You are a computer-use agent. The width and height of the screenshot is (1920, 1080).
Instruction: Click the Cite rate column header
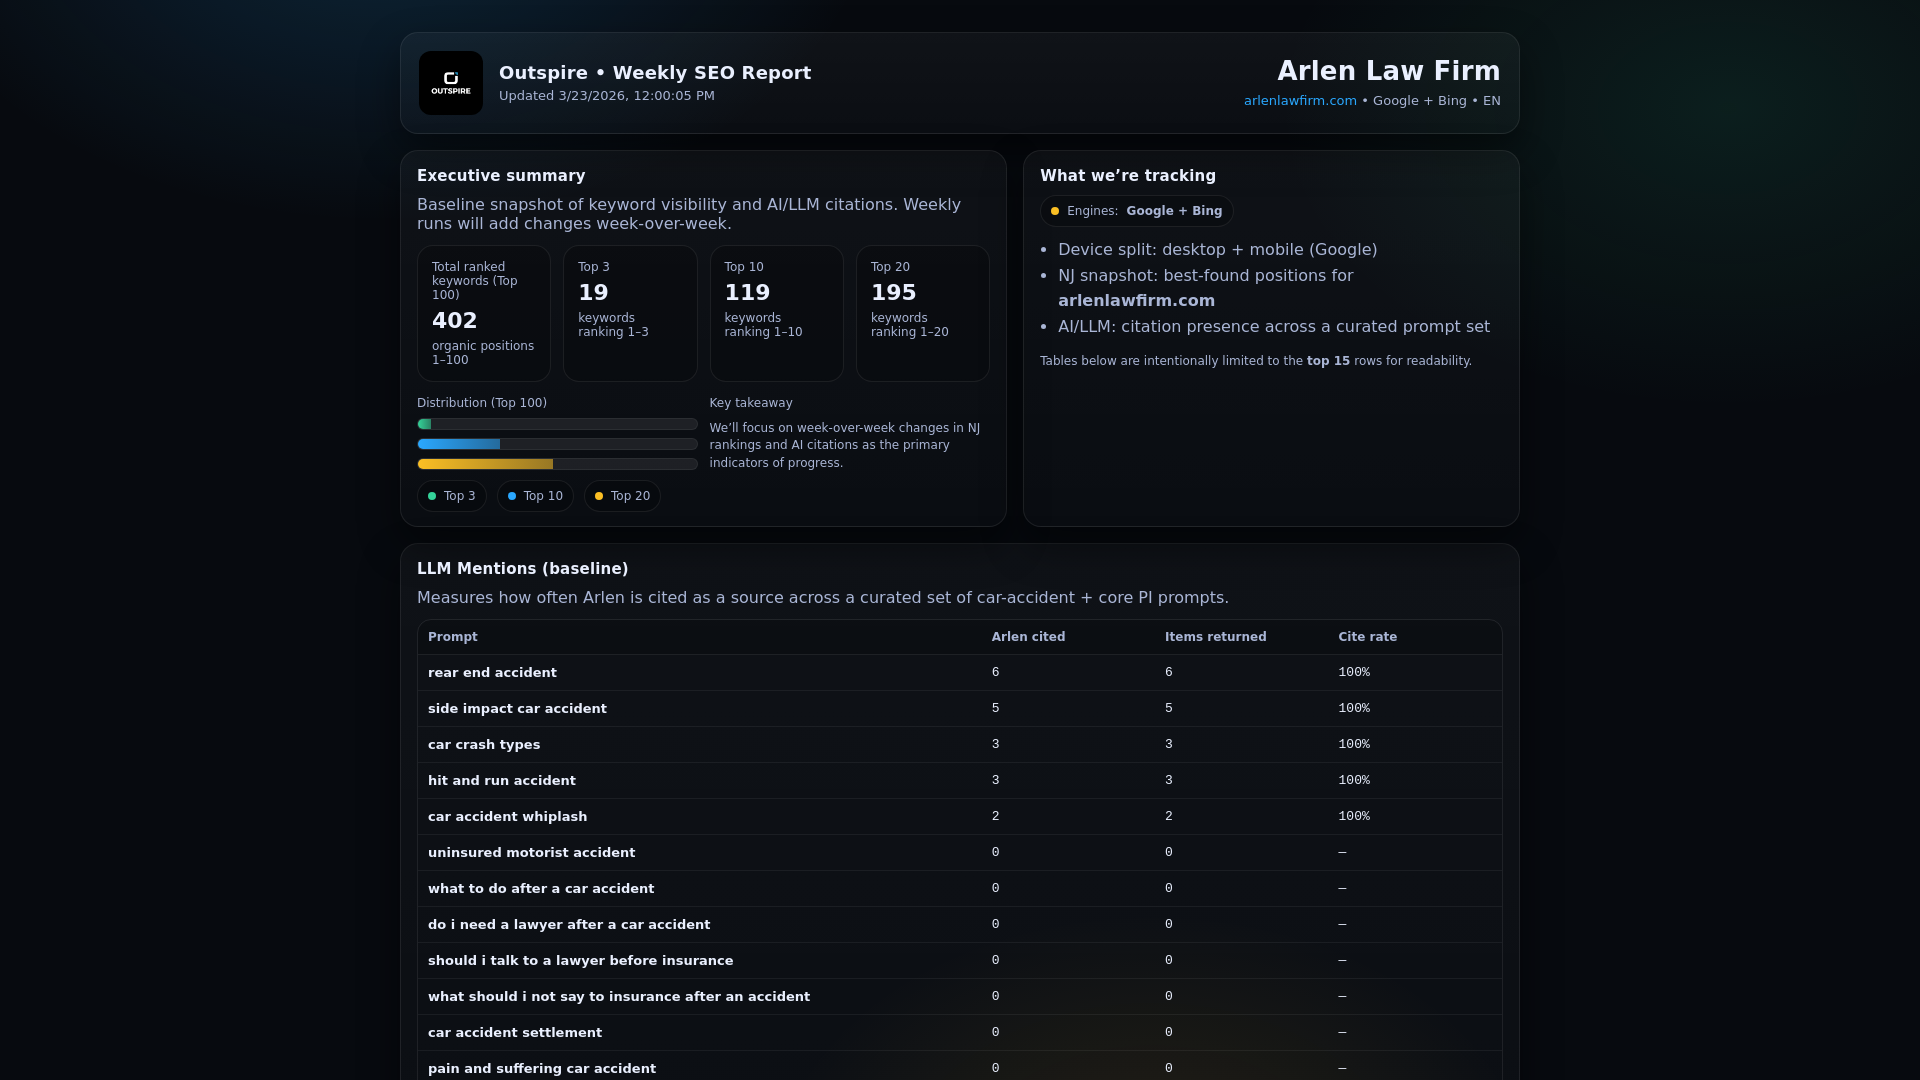[x=1367, y=637]
